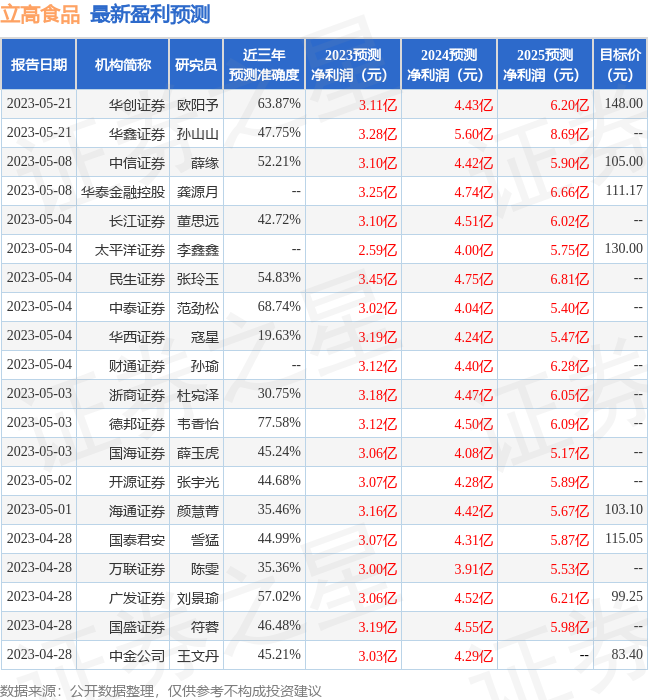This screenshot has height=700, width=648.
Task: Click researcher name 张玲玉
Action: coord(198,279)
